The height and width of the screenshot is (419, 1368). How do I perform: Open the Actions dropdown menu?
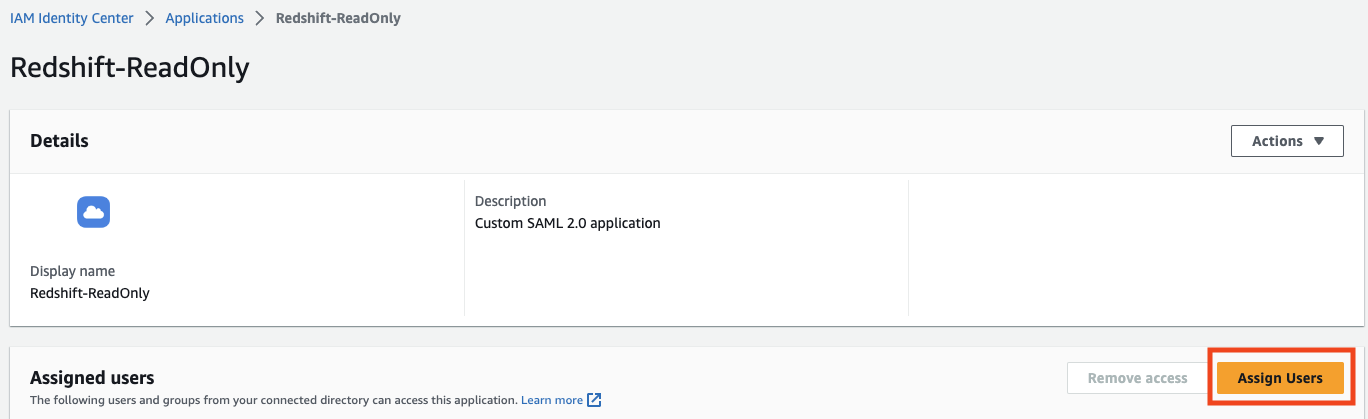[1287, 141]
